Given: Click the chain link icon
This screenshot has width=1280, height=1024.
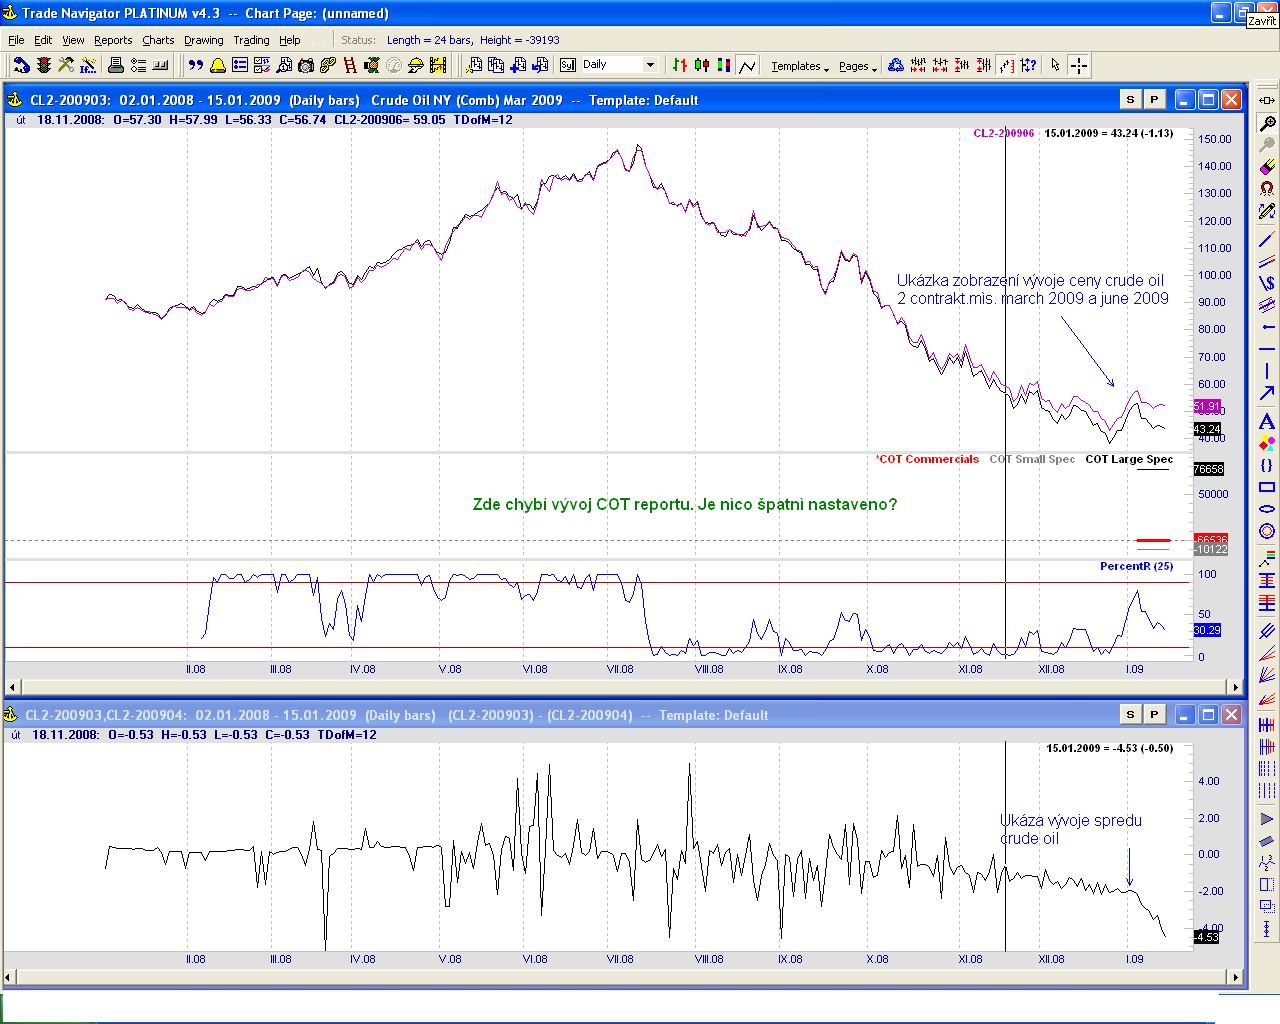Looking at the screenshot, I should point(328,65).
